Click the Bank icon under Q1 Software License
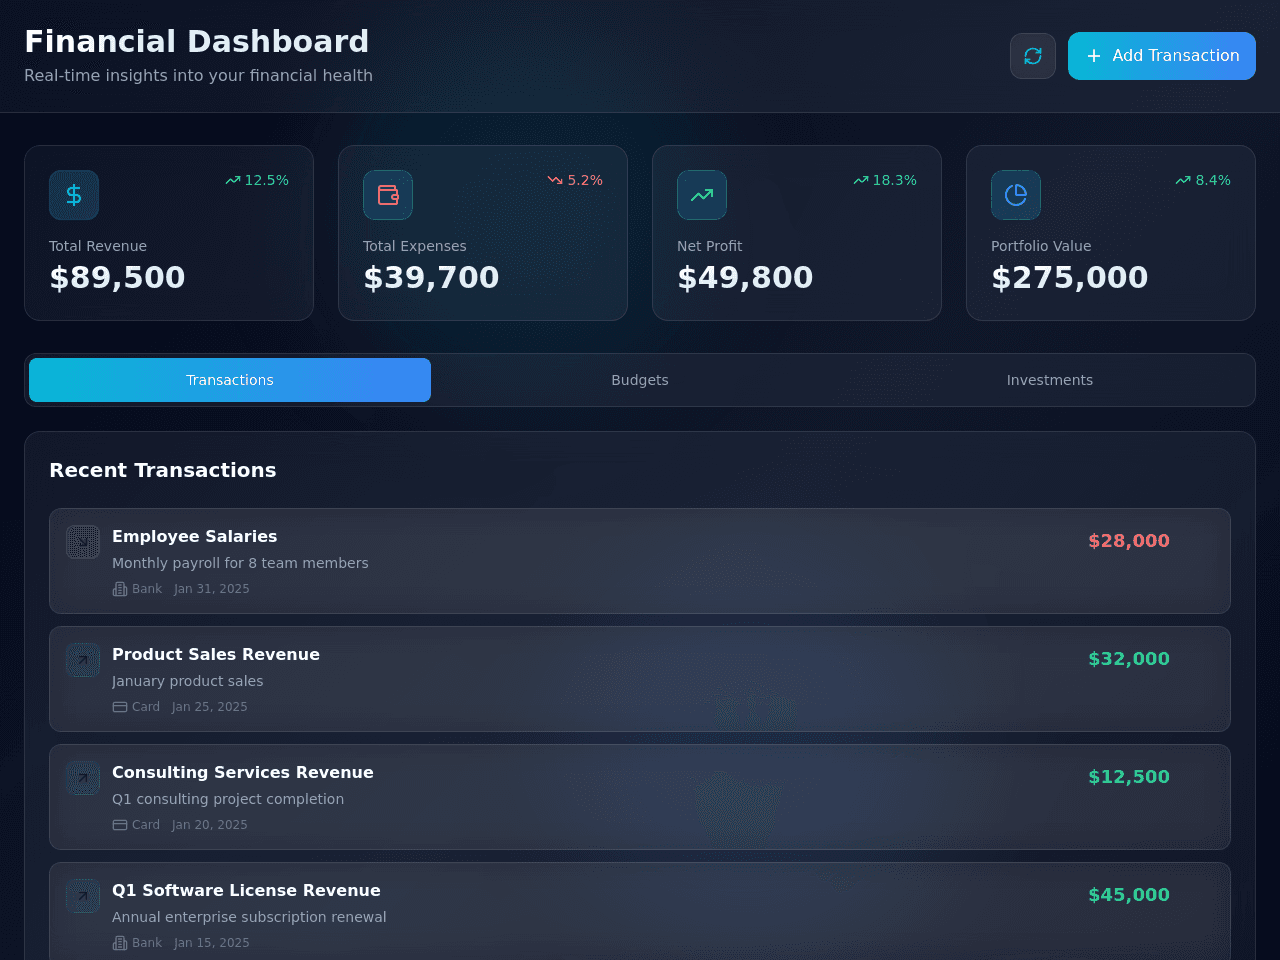Image resolution: width=1280 pixels, height=960 pixels. [120, 943]
